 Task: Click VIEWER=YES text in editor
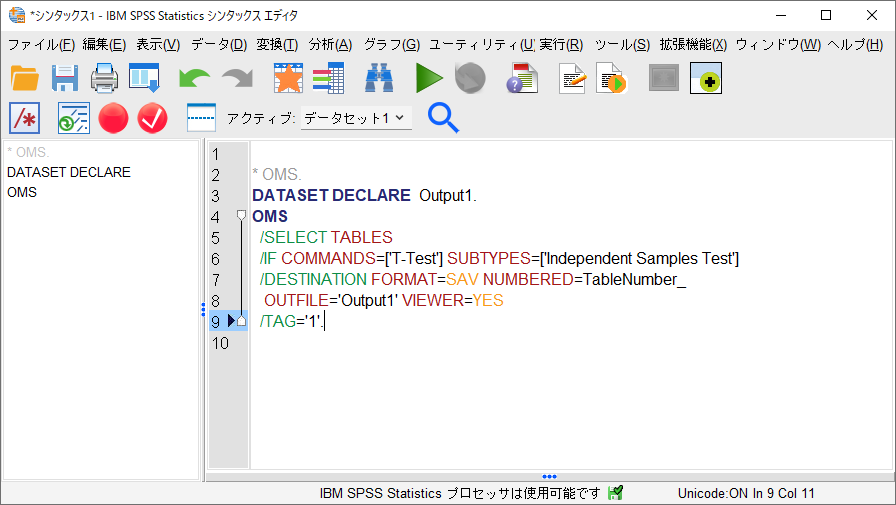point(453,301)
